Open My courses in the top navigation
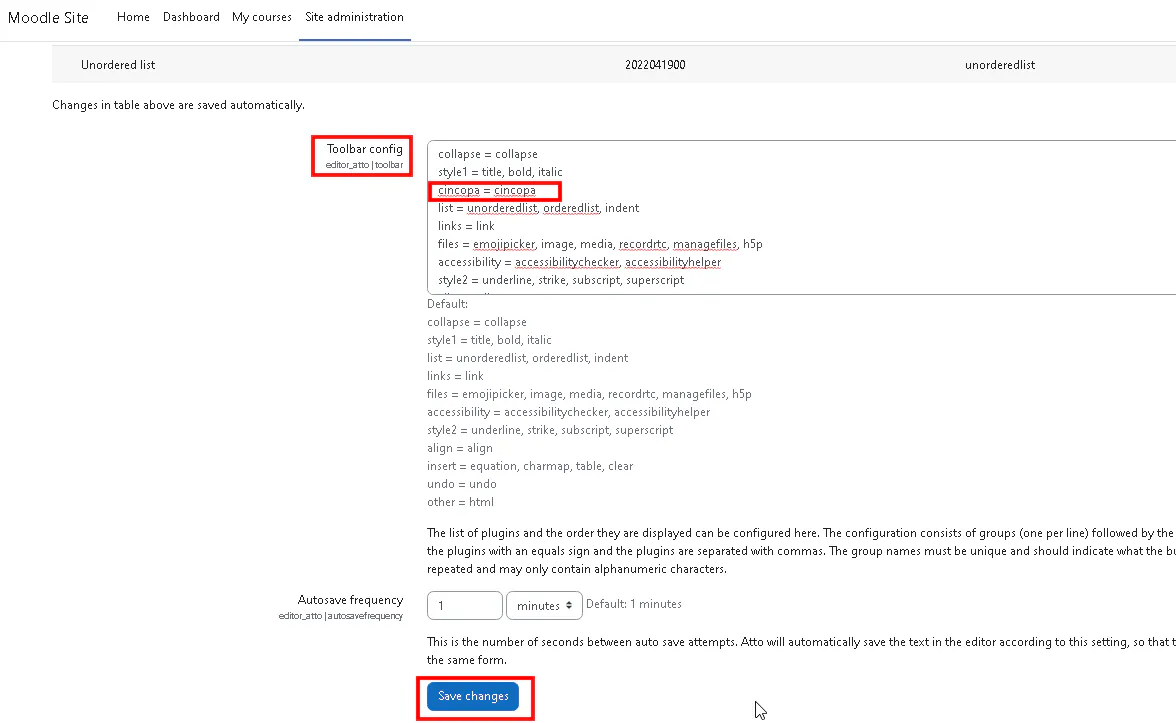Image resolution: width=1176 pixels, height=723 pixels. 262,16
